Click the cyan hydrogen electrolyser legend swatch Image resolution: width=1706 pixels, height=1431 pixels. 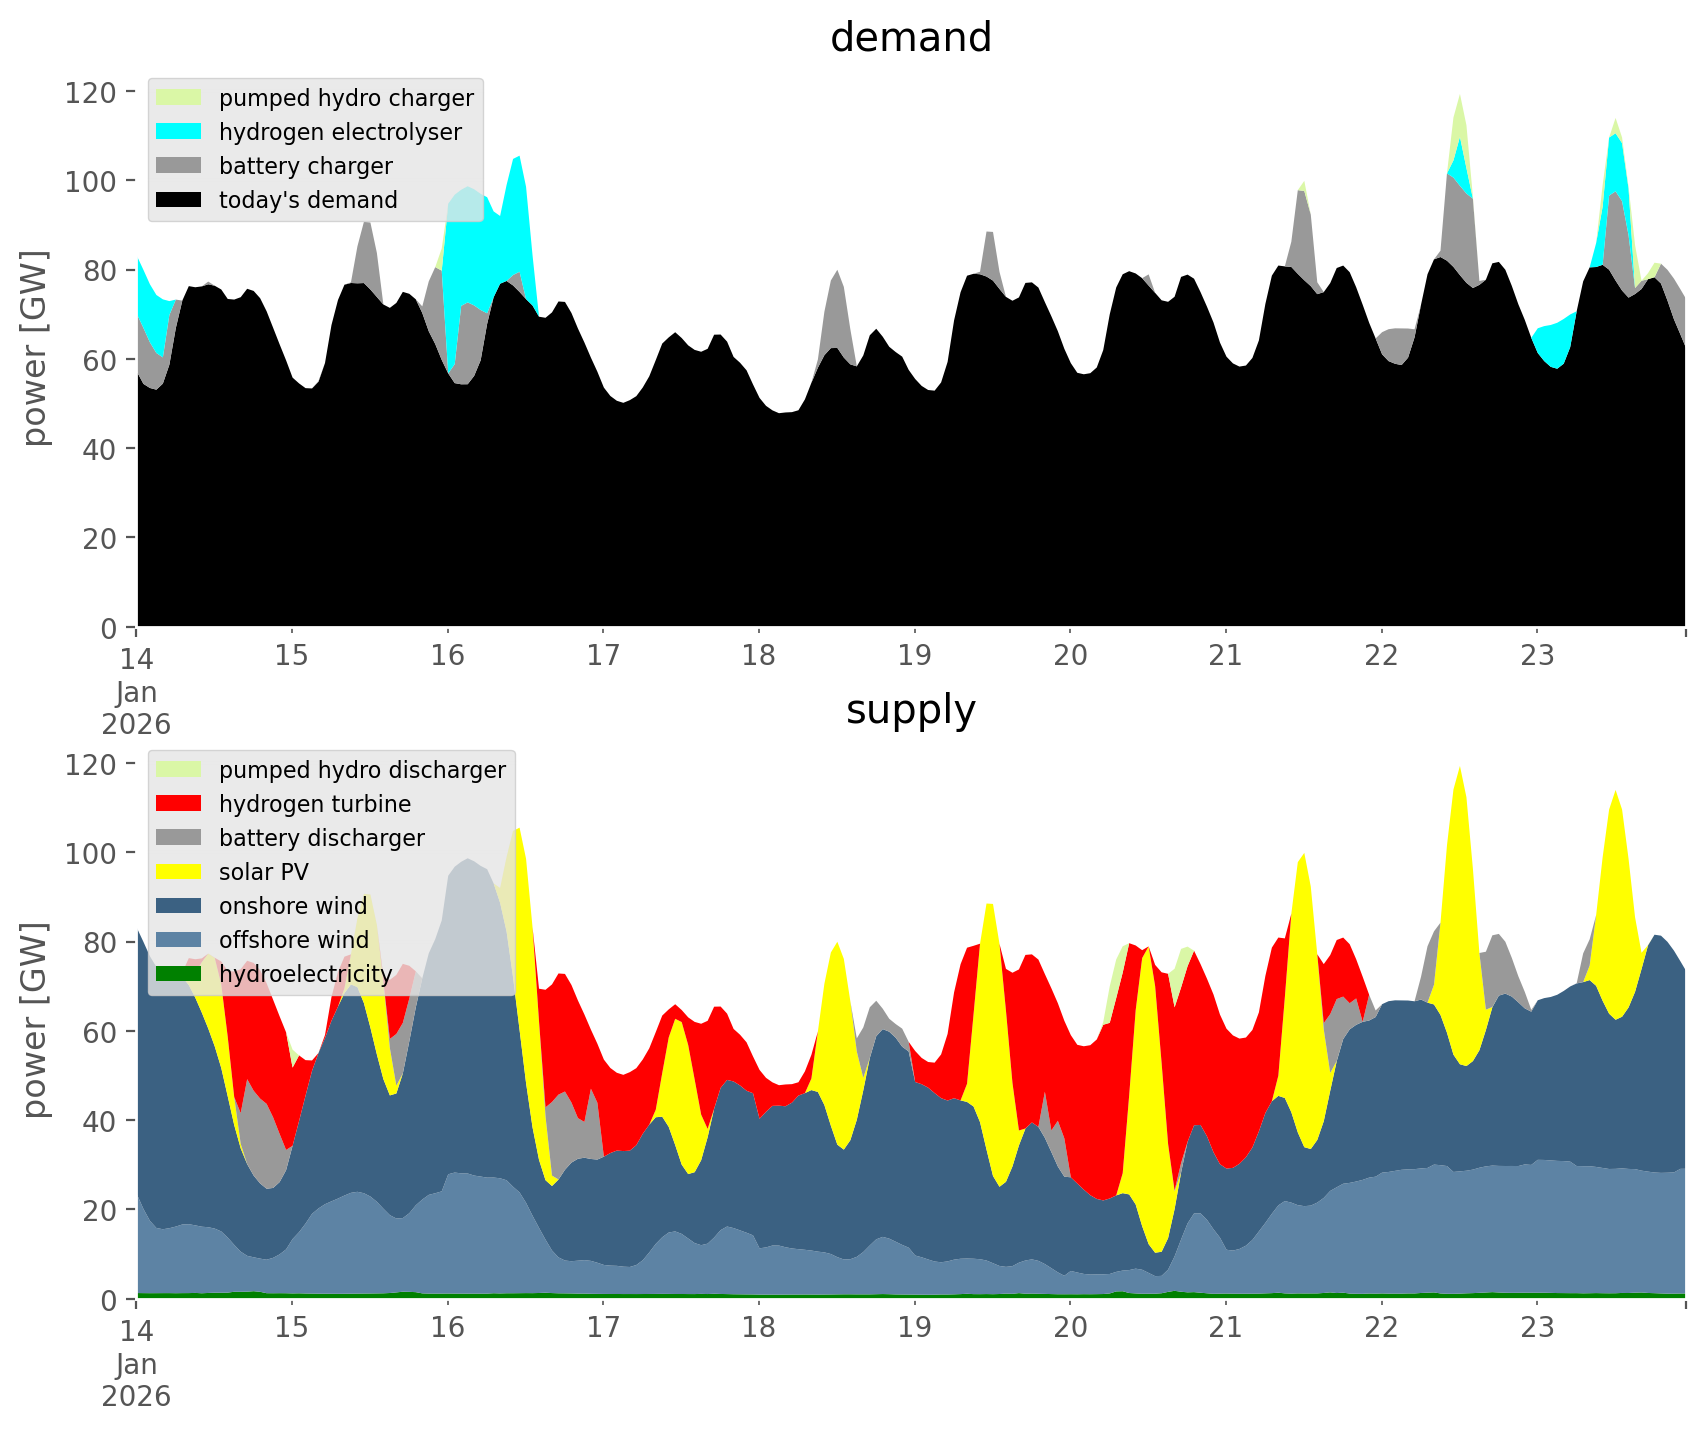click(179, 132)
